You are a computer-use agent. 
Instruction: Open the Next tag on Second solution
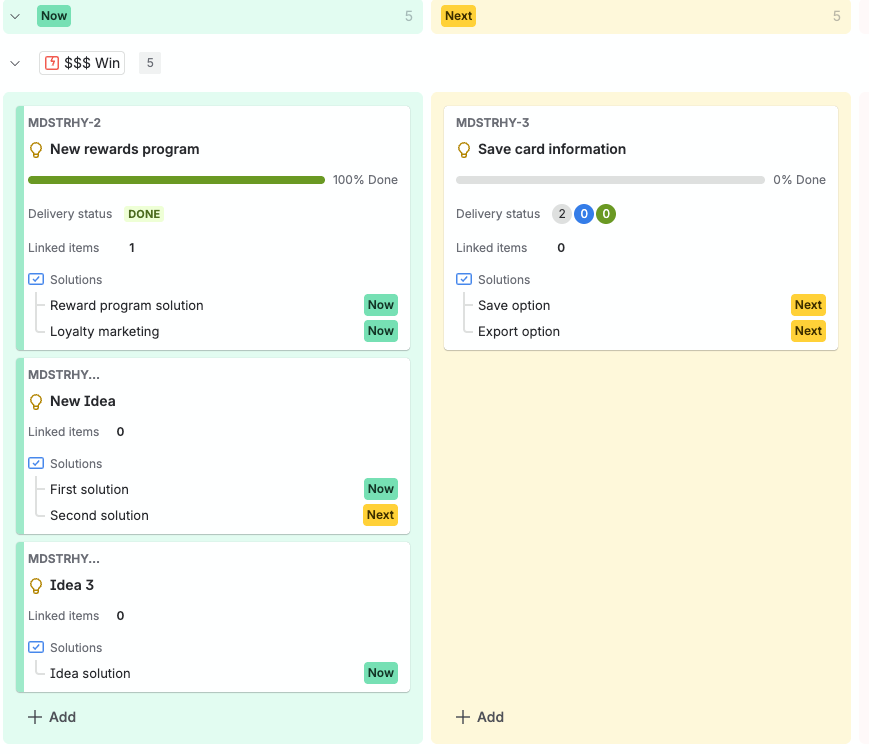(380, 515)
